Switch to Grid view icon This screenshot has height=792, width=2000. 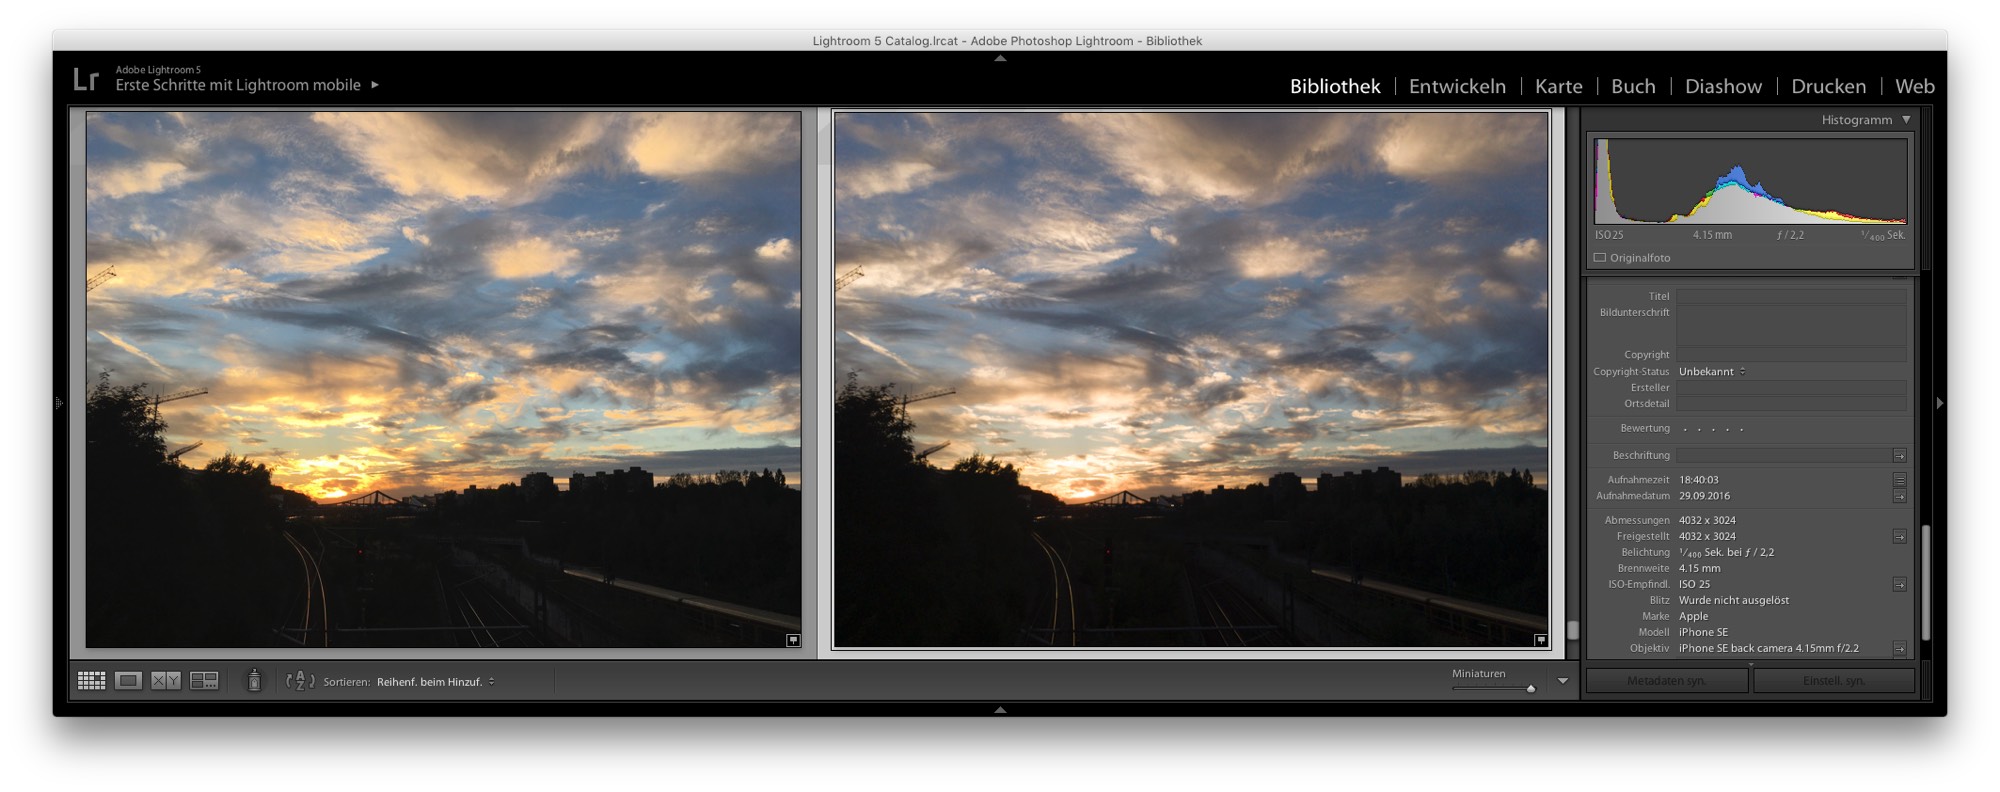tap(91, 681)
